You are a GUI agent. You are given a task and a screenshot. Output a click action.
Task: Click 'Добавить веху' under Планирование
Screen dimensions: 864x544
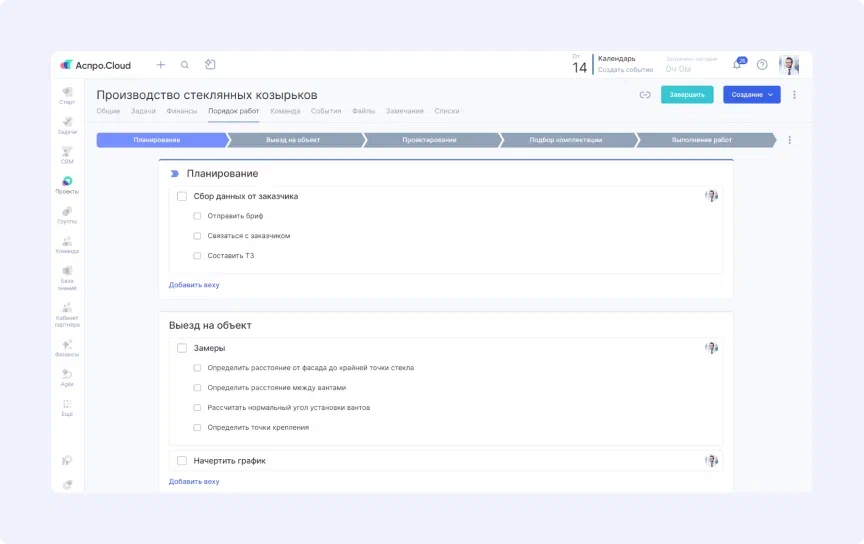(x=194, y=285)
